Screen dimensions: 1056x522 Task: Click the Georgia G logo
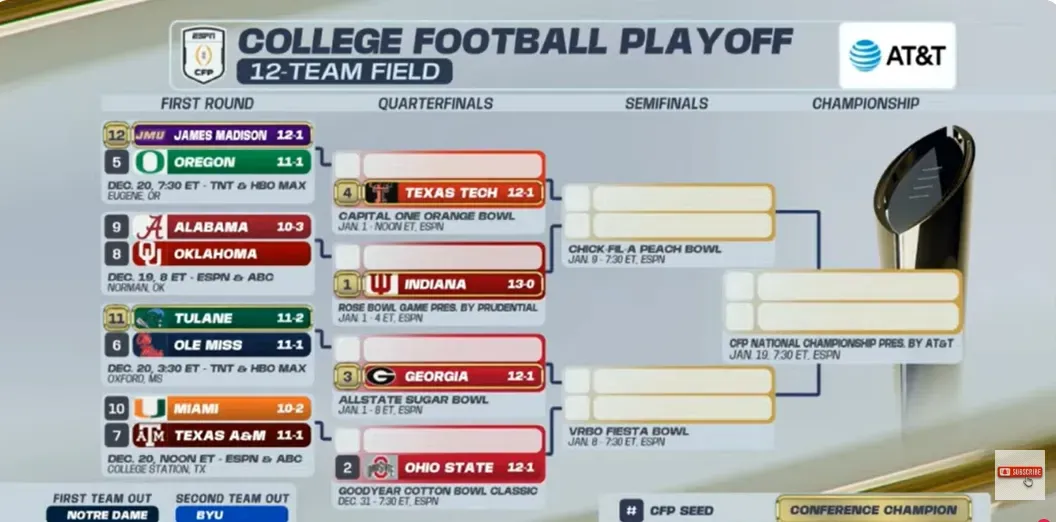click(x=381, y=377)
